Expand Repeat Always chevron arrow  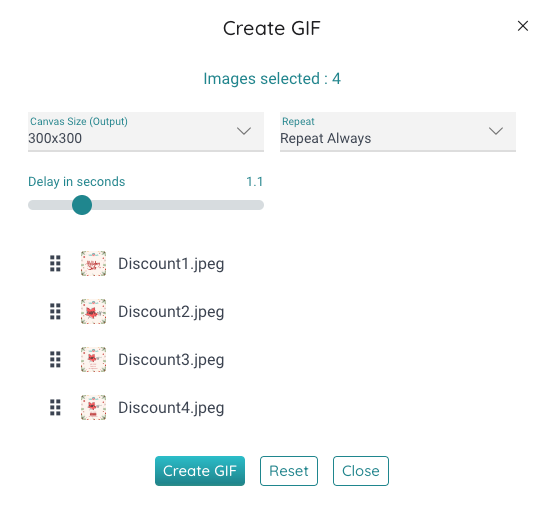[496, 131]
